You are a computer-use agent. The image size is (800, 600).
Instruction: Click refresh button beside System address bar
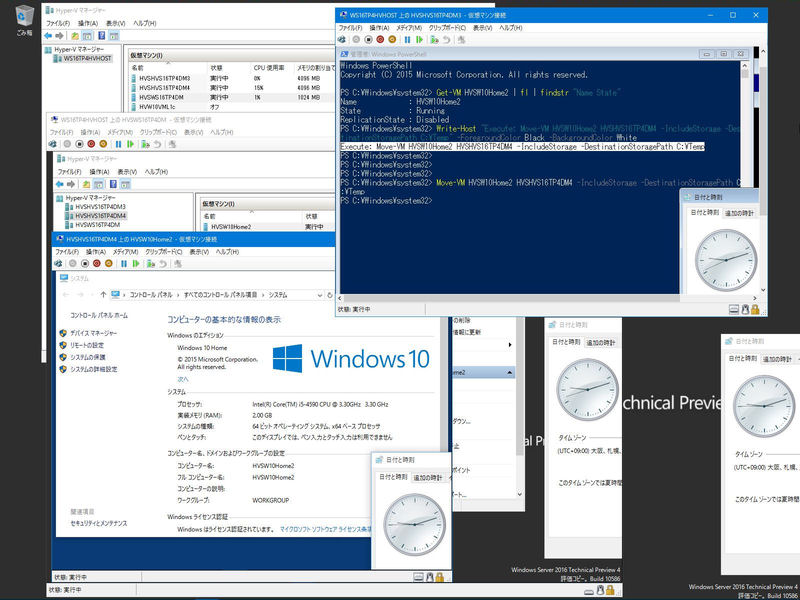point(330,295)
